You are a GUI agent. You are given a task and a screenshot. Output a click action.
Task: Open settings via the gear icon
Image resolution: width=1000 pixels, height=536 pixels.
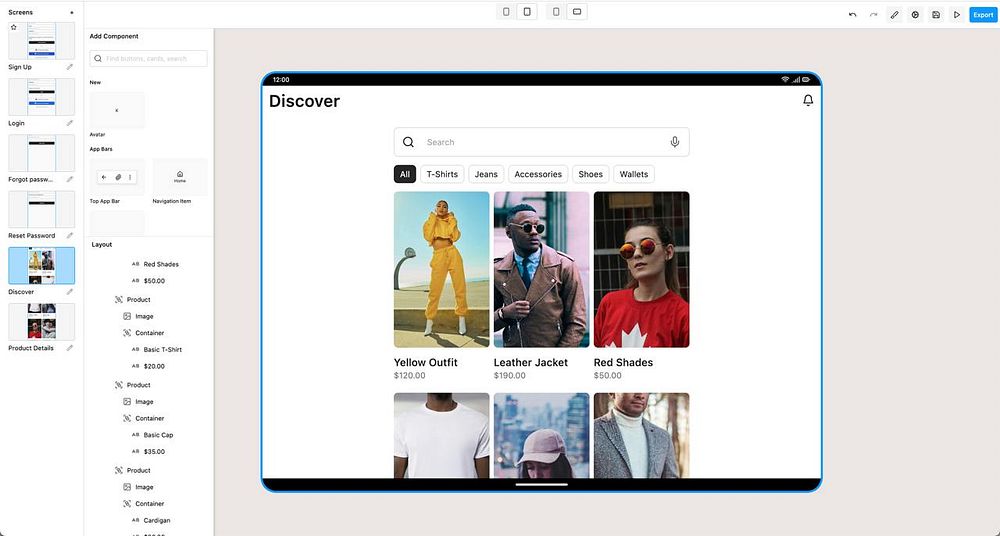[915, 15]
